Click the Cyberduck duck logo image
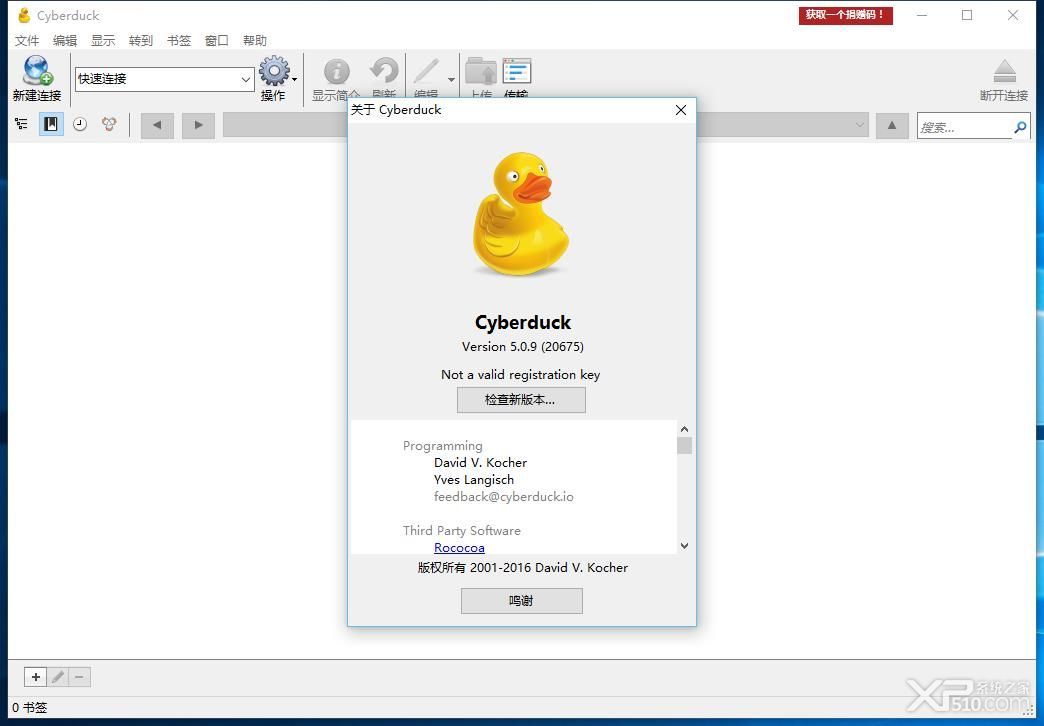 pos(521,214)
